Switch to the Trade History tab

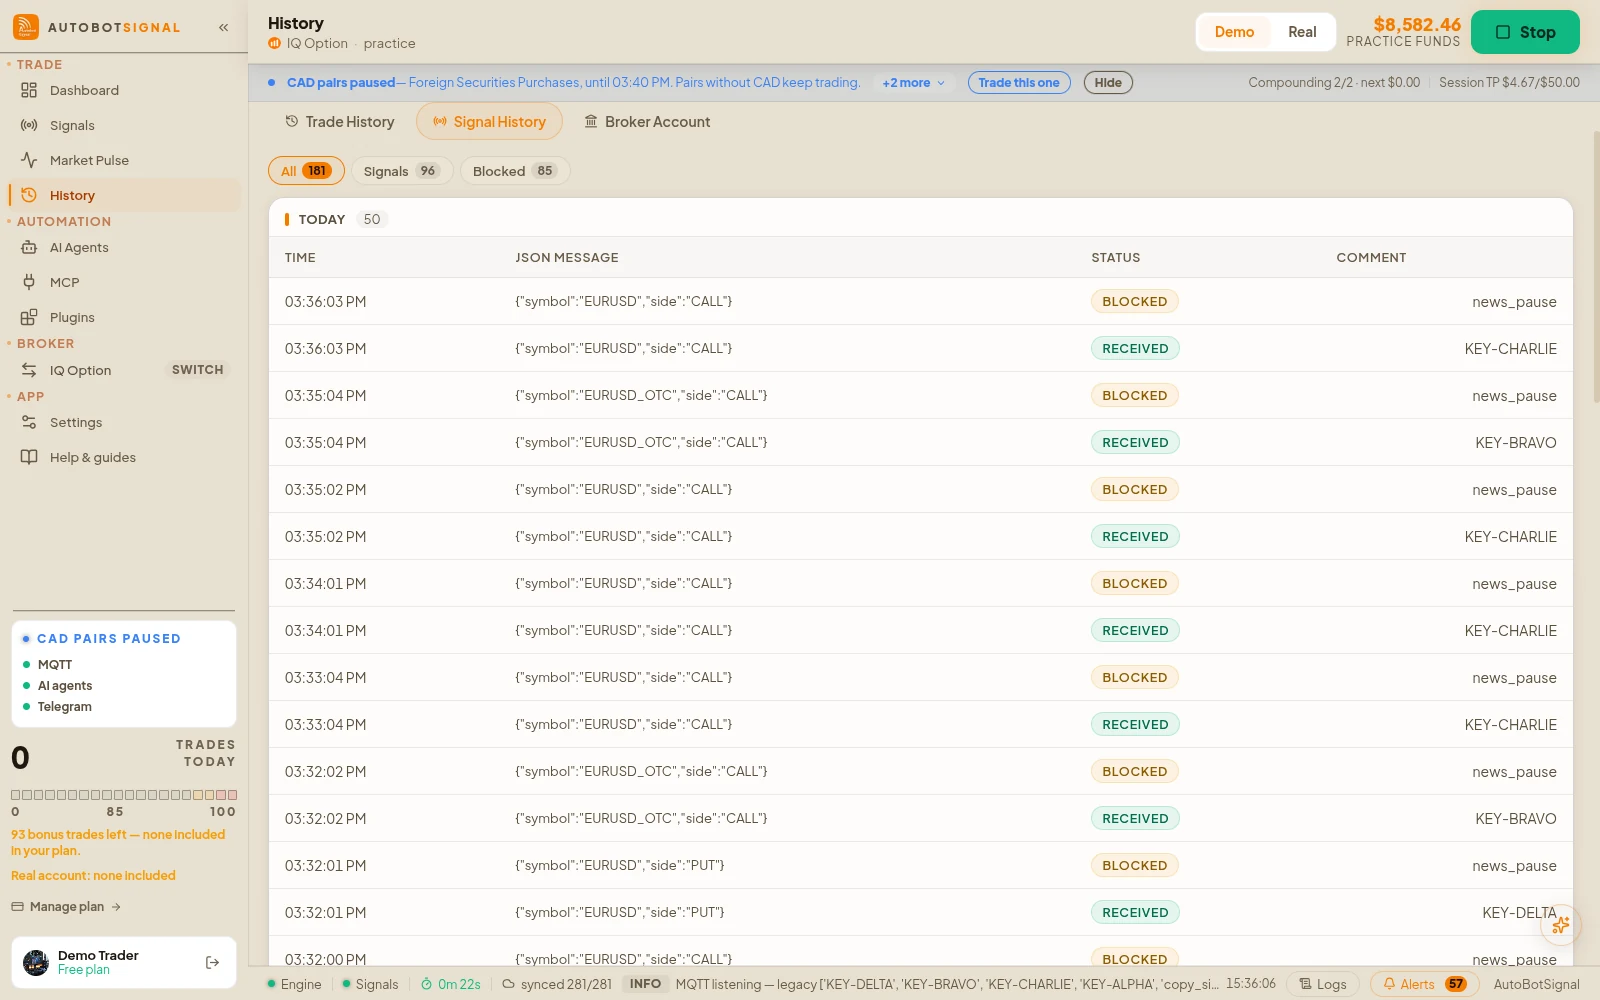pos(340,122)
